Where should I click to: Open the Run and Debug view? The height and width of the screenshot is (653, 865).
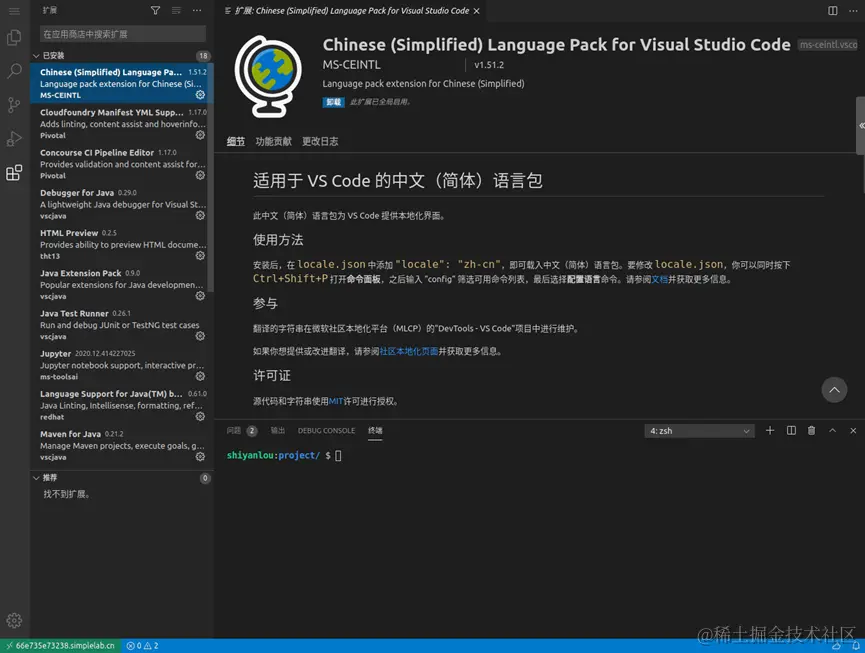[x=14, y=138]
